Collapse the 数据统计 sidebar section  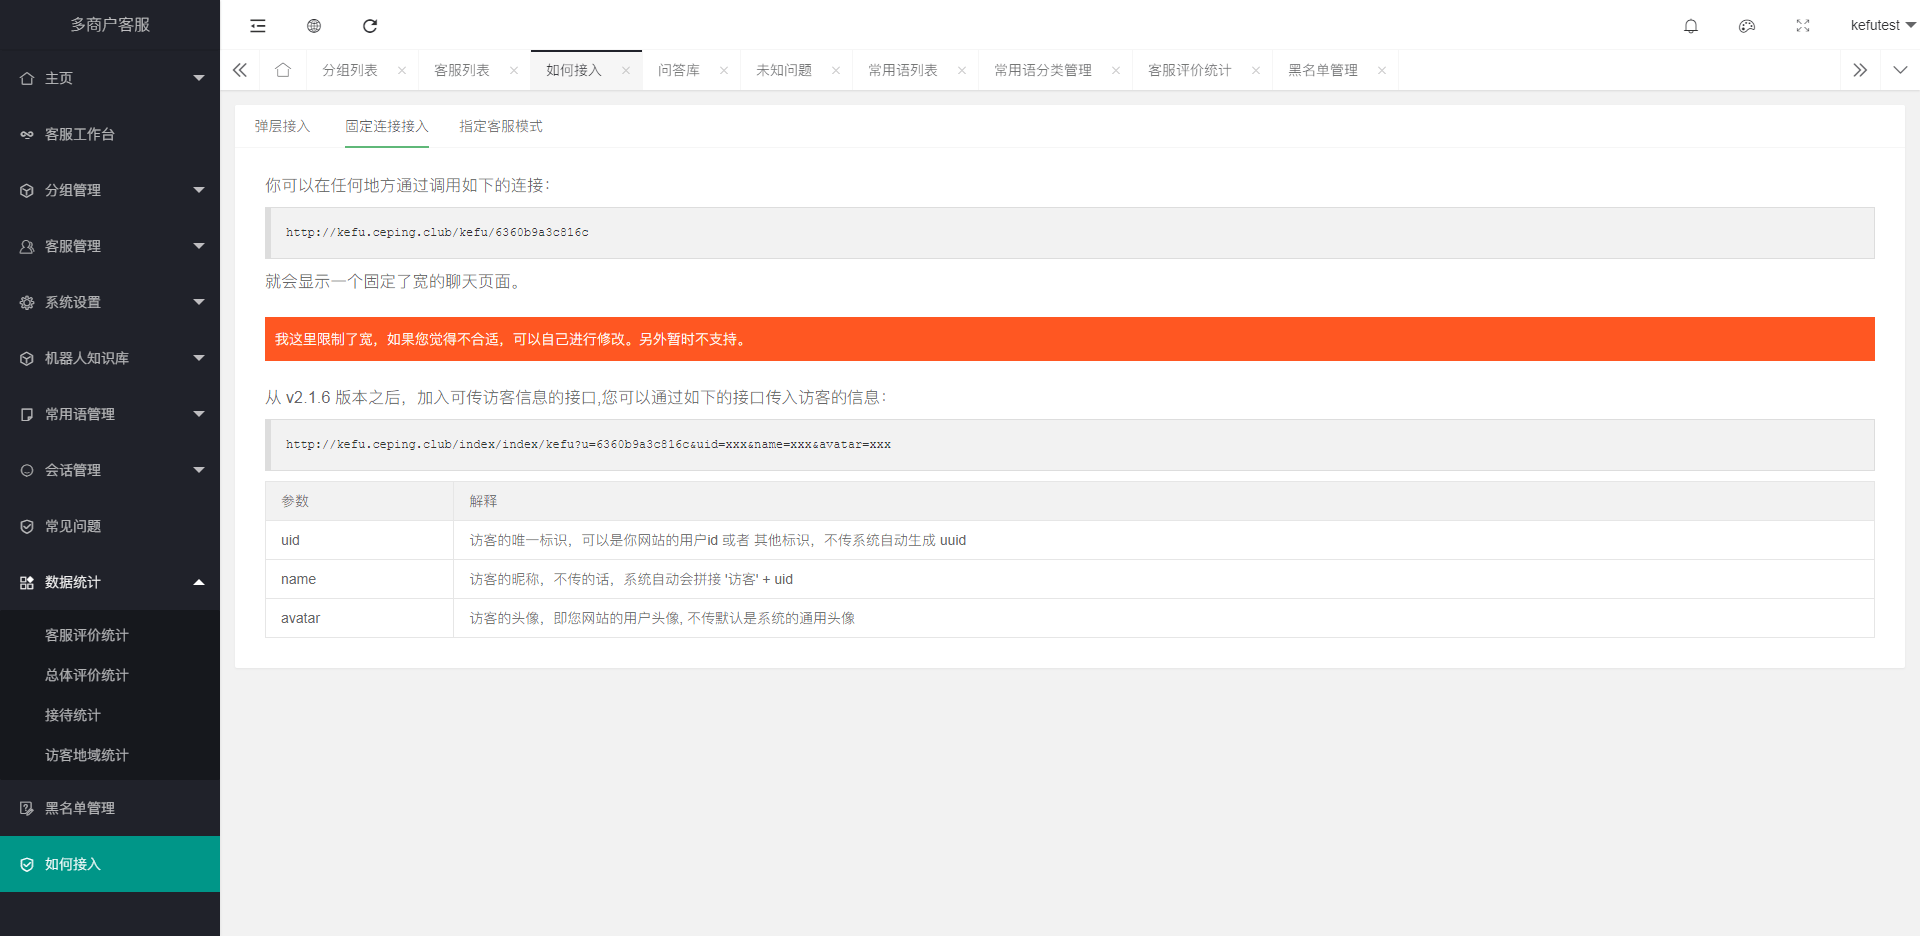(x=110, y=582)
